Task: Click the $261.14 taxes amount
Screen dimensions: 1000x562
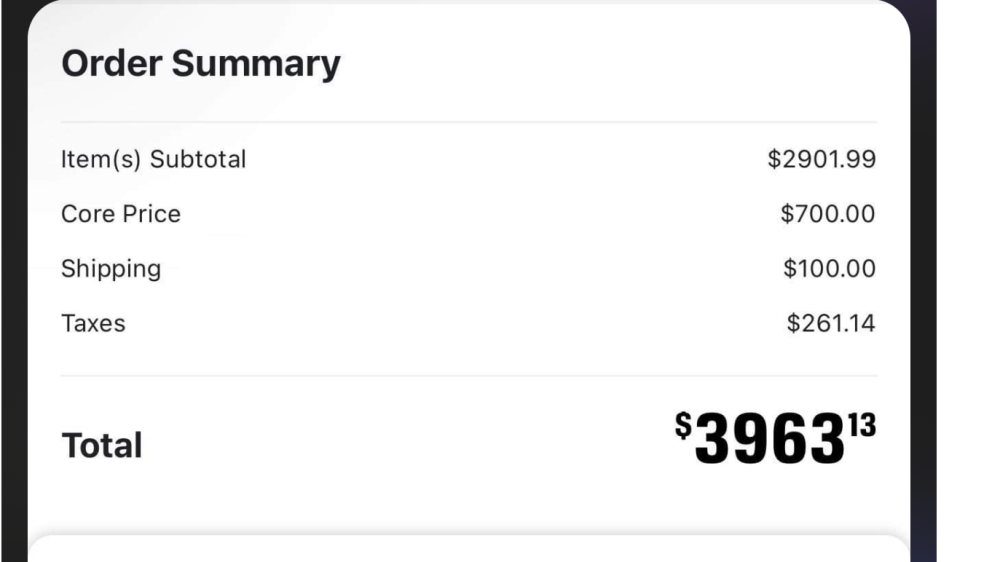Action: (x=830, y=324)
